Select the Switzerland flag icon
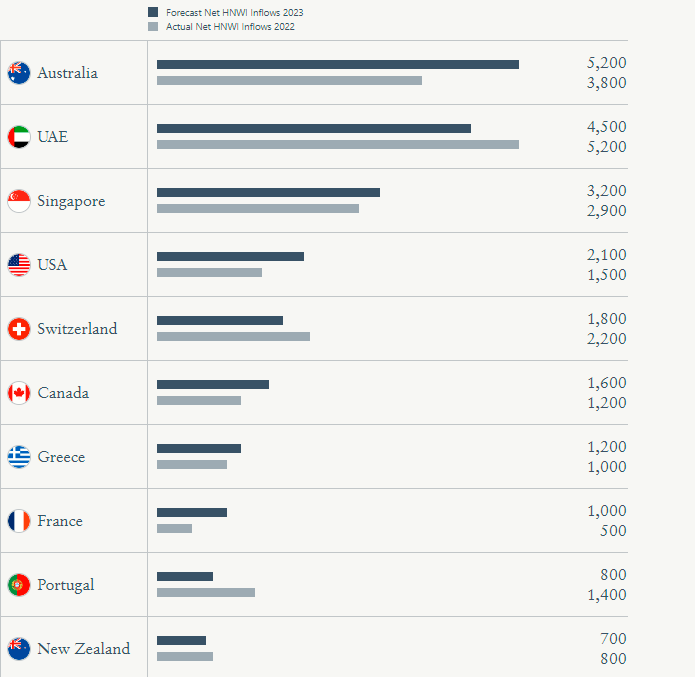This screenshot has height=677, width=695. 19,329
